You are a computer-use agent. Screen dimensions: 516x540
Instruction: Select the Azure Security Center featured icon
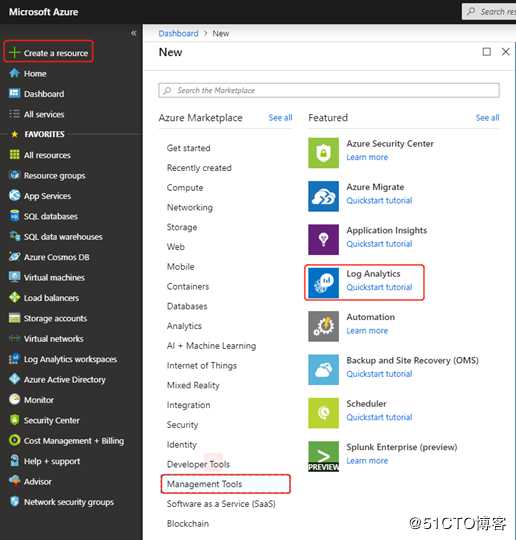(x=323, y=153)
